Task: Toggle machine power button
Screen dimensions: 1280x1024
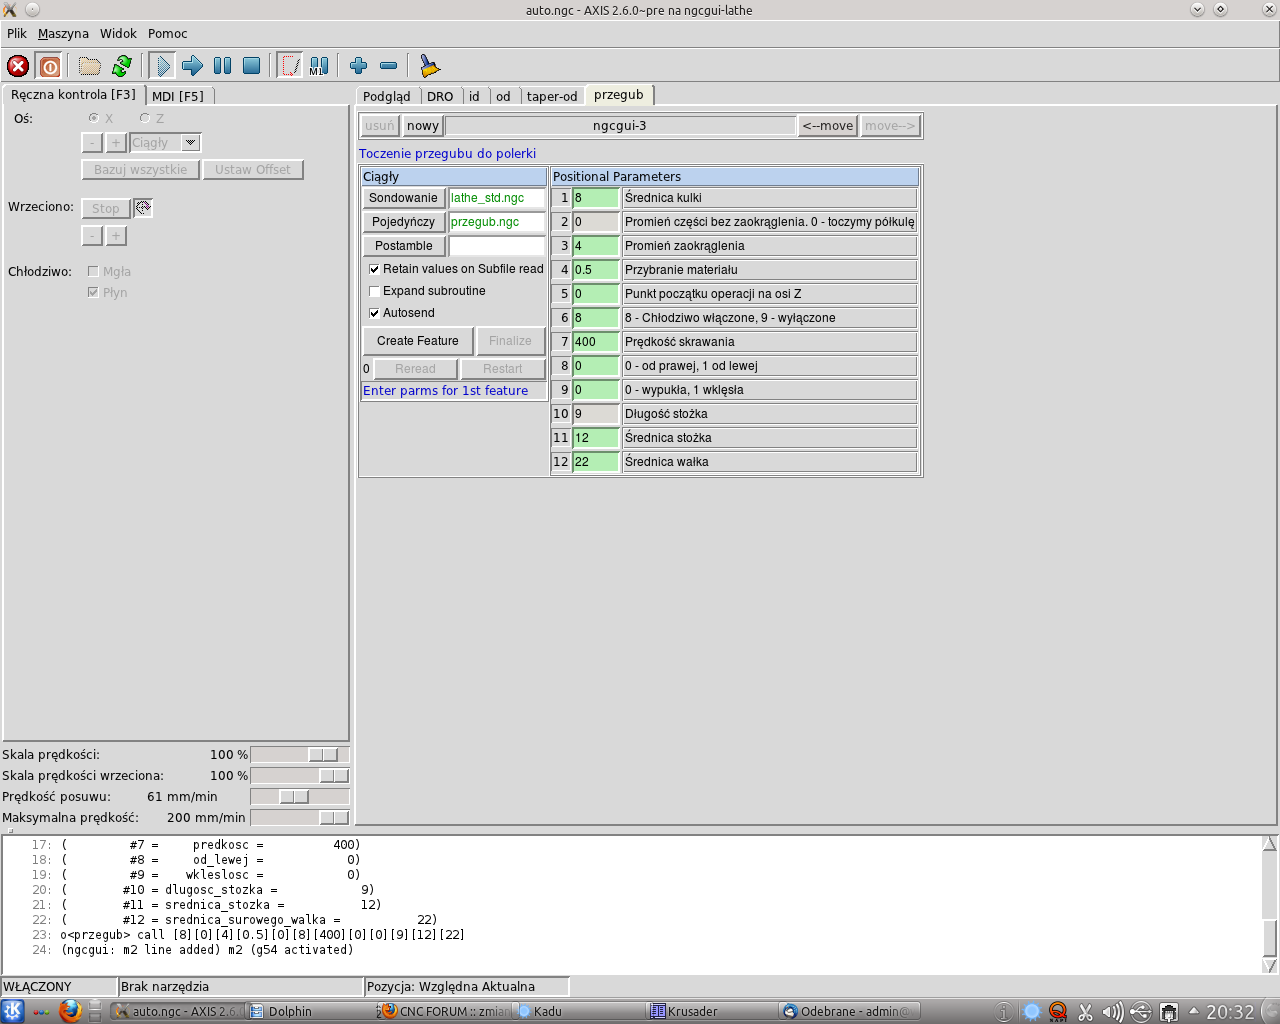Action: (x=49, y=66)
